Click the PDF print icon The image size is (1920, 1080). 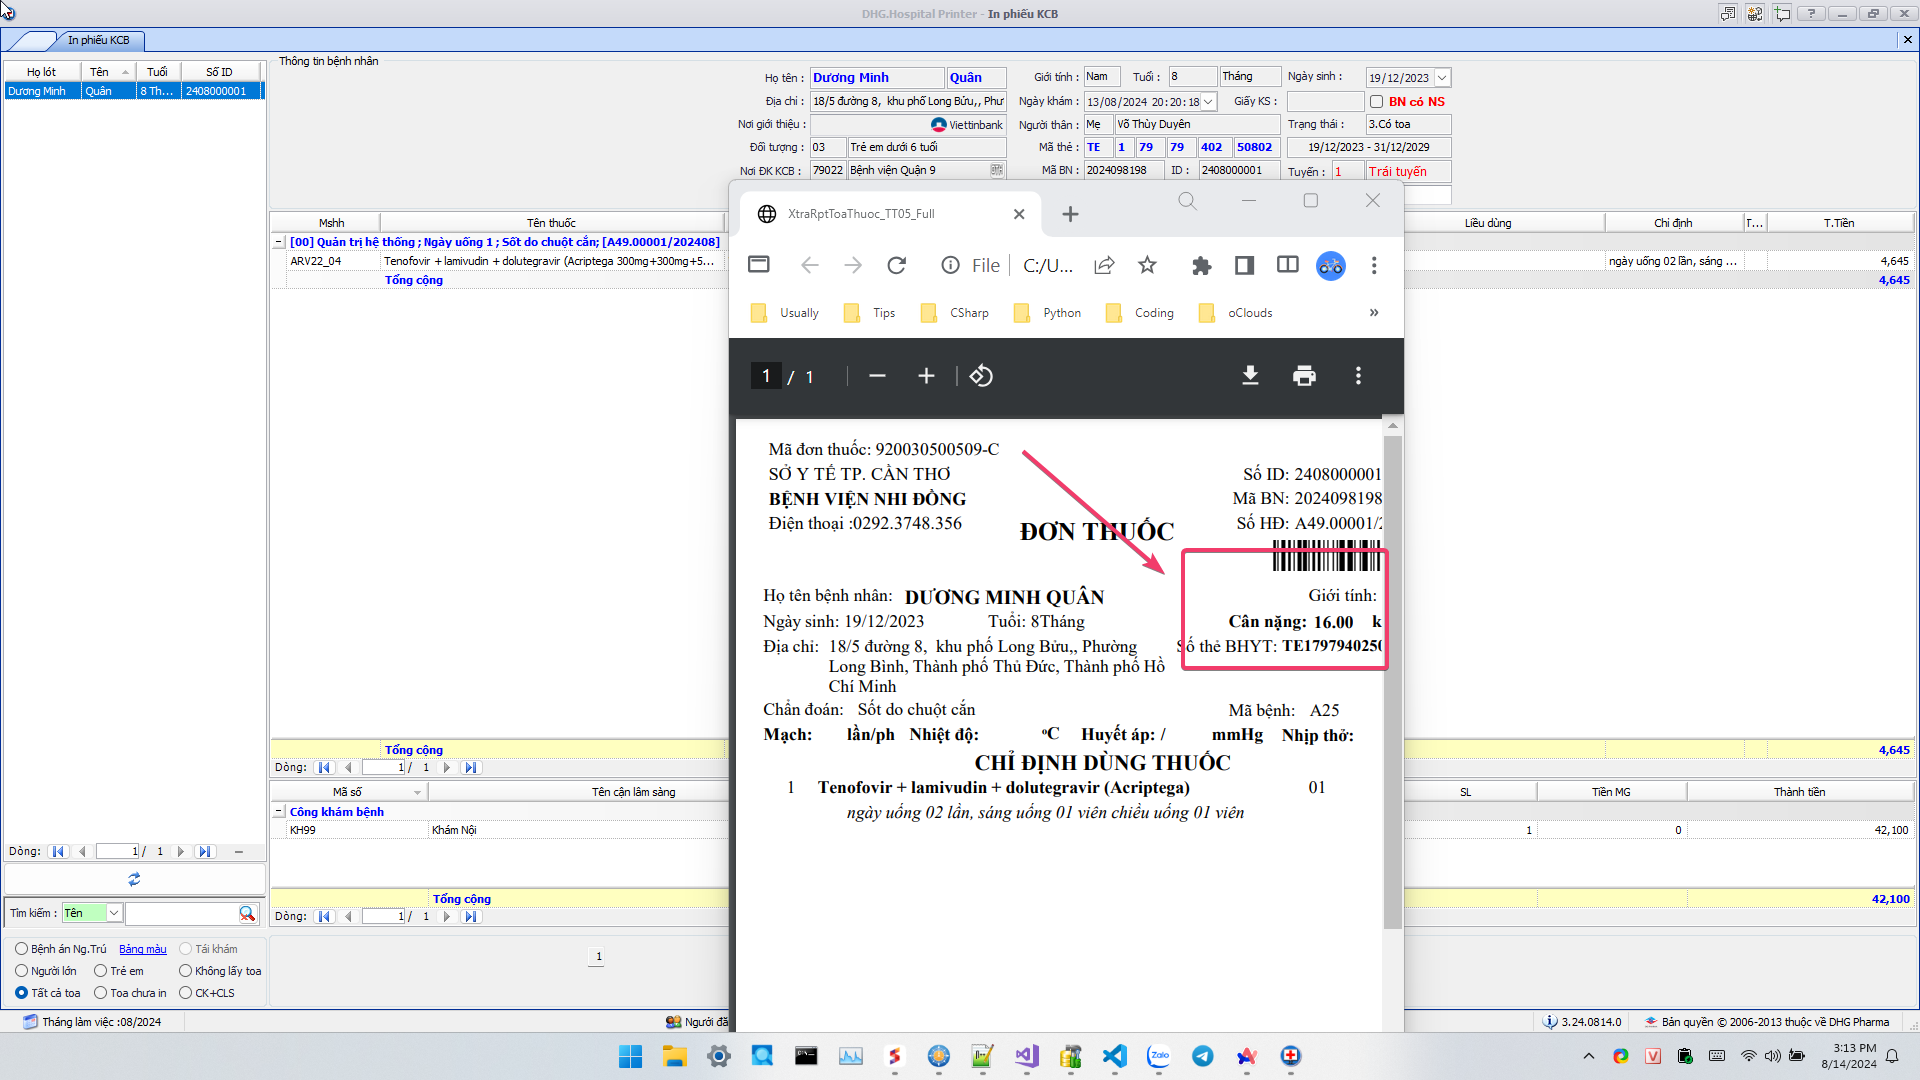(x=1304, y=376)
